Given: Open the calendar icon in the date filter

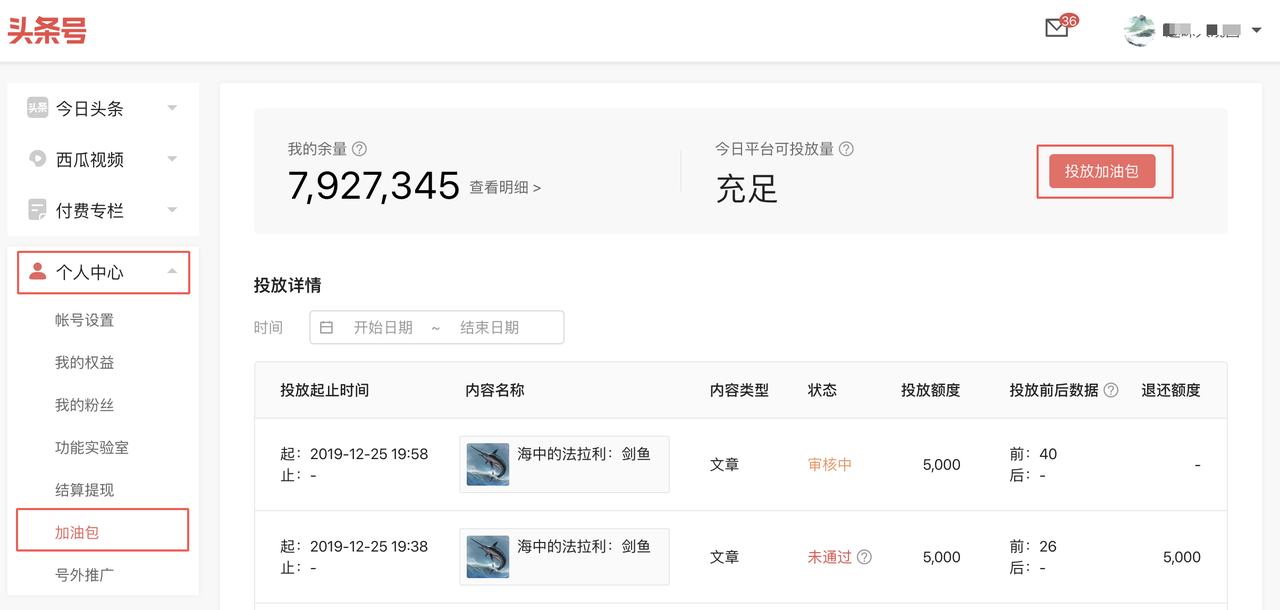Looking at the screenshot, I should (327, 327).
